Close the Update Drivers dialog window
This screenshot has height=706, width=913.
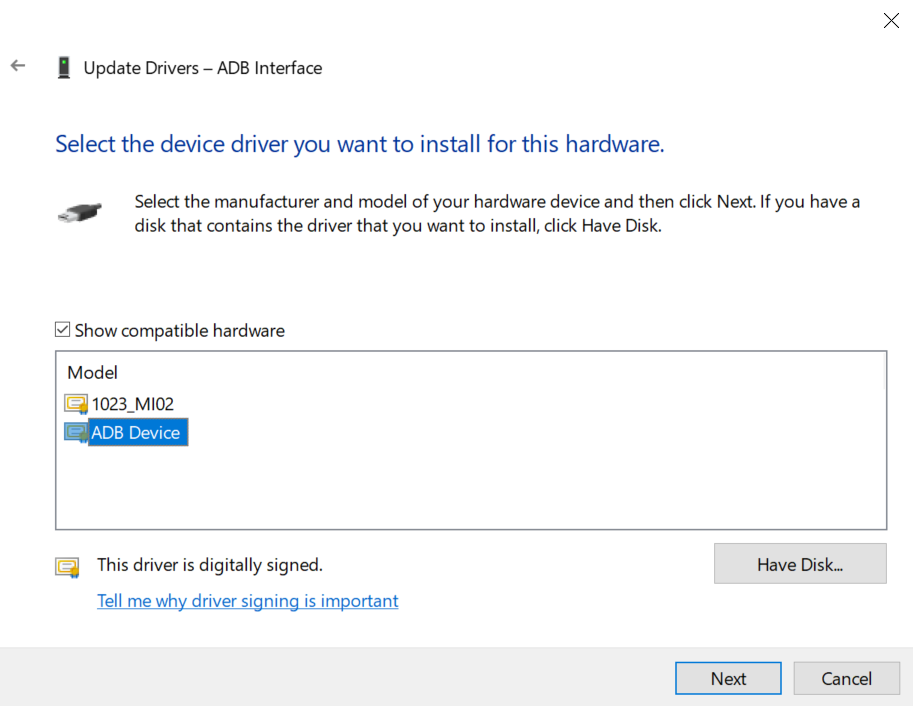pos(890,20)
